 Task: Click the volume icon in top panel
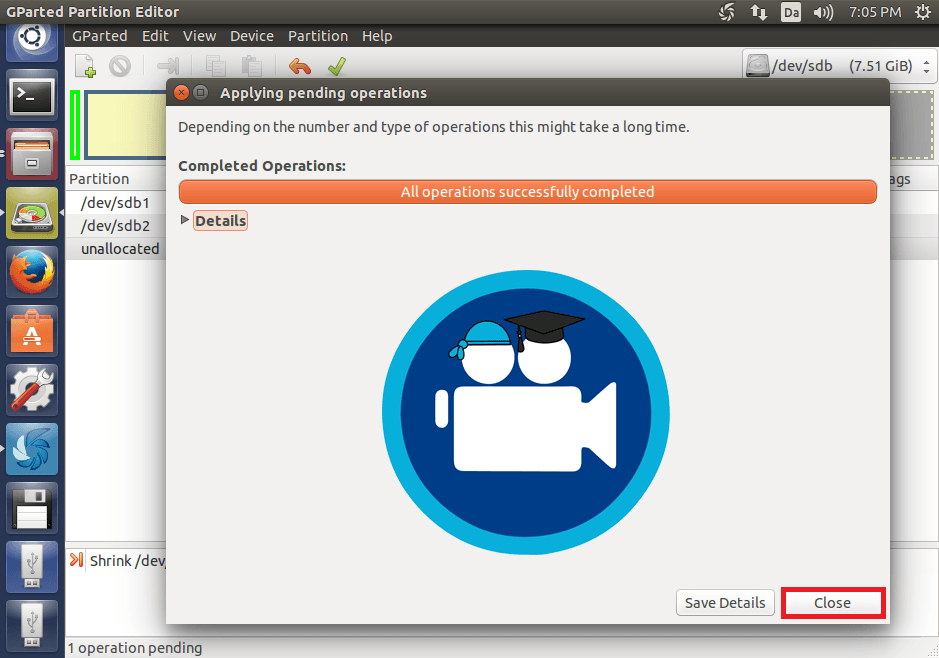pos(823,12)
